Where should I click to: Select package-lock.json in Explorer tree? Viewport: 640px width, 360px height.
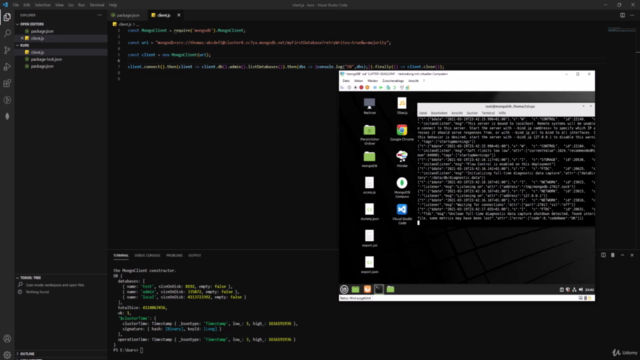61,59
